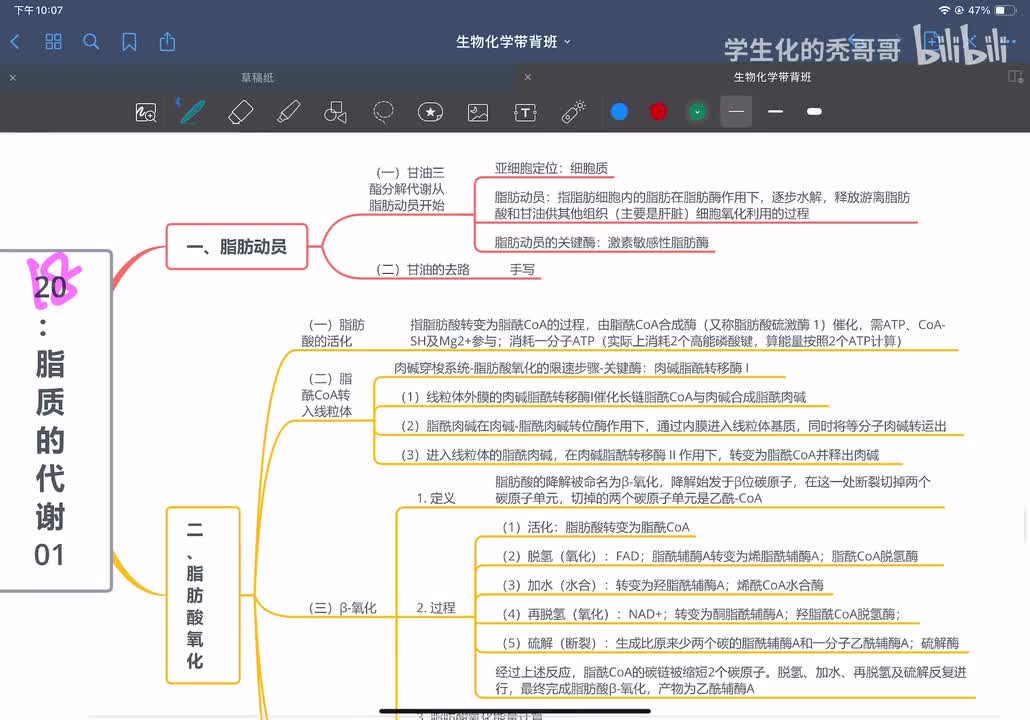The image size is (1030, 720).
Task: Select the lasso tool
Action: (383, 112)
